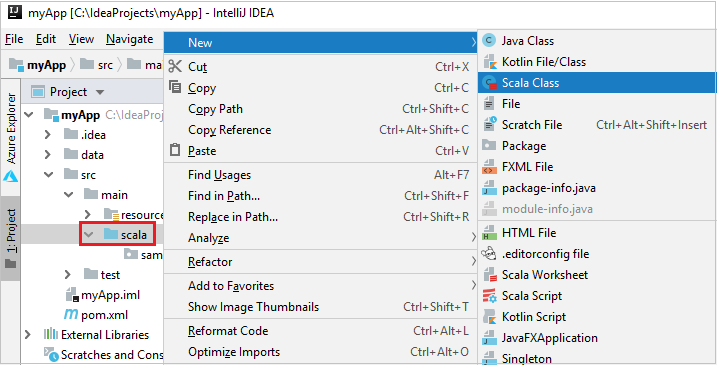Viewport: 717px width, 365px height.
Task: Choose Copy Path from context menu
Action: pos(320,109)
